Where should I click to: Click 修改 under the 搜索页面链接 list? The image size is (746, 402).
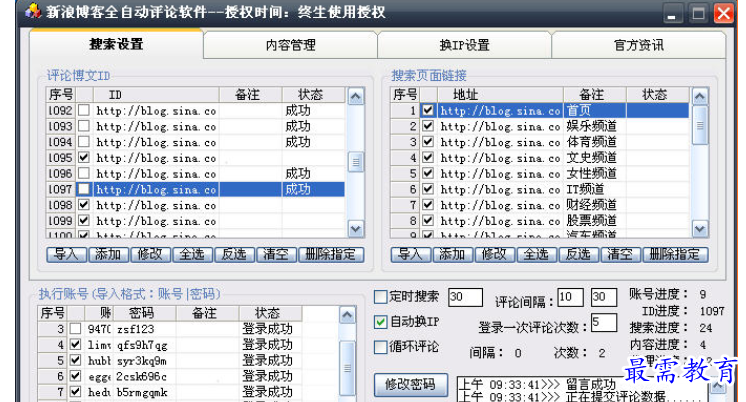click(x=494, y=255)
